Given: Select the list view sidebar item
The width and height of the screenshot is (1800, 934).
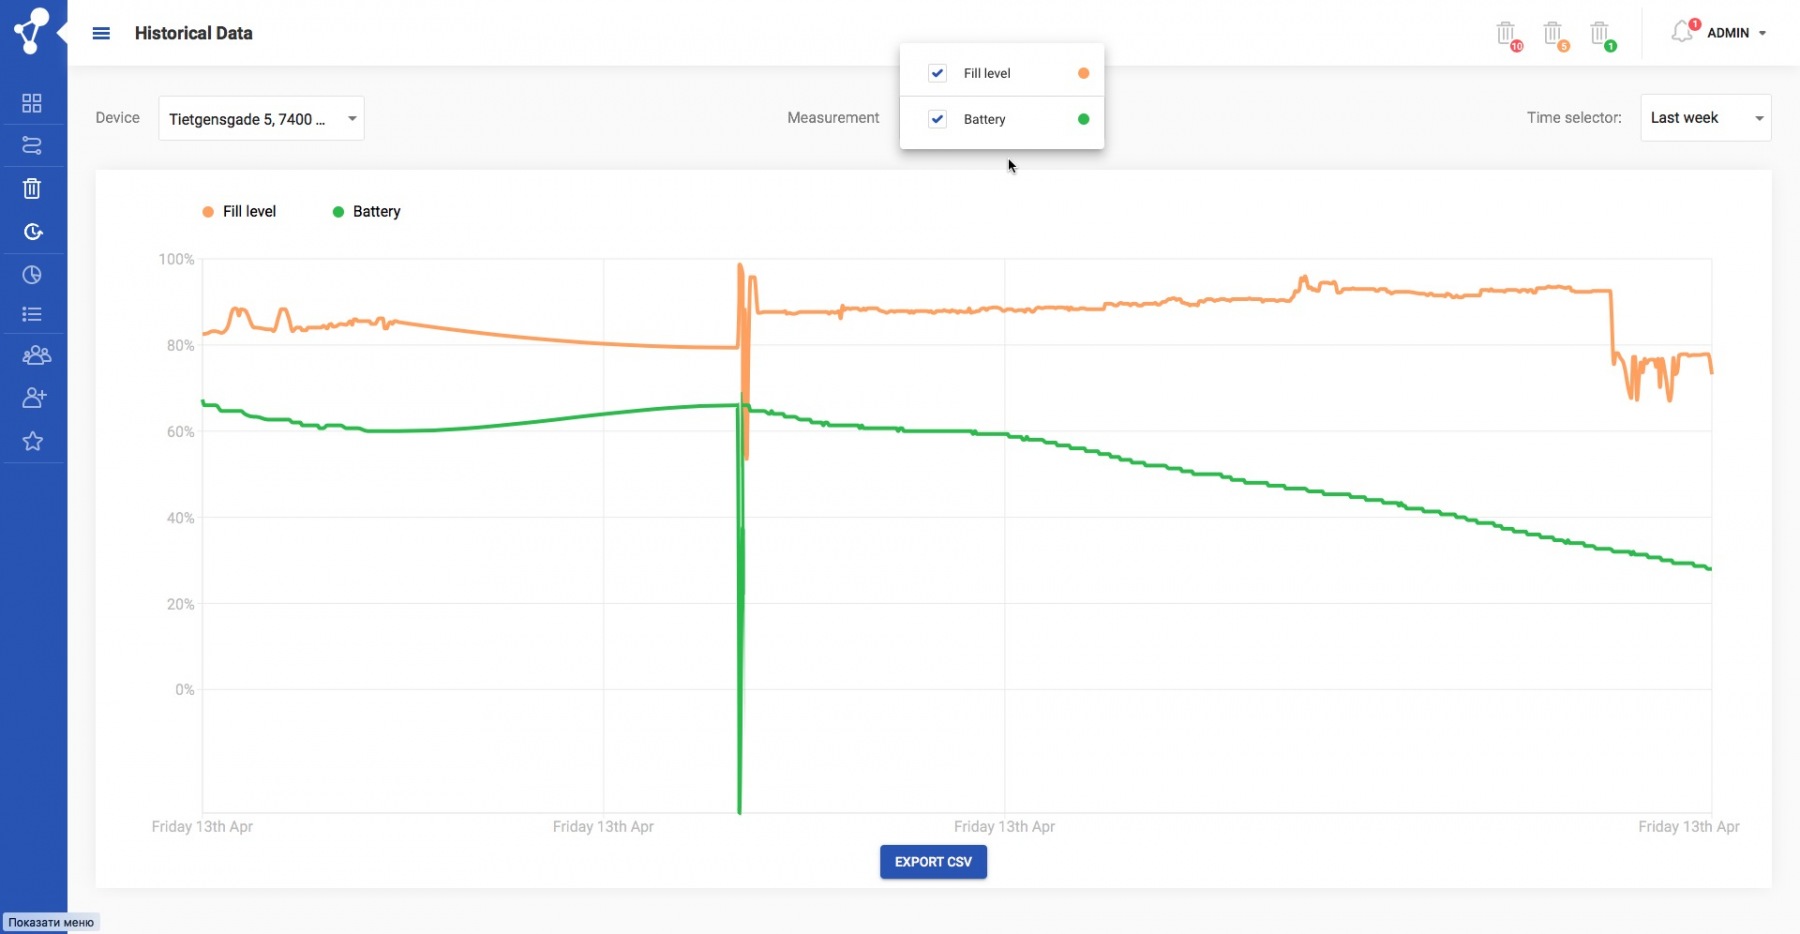Looking at the screenshot, I should pos(32,315).
